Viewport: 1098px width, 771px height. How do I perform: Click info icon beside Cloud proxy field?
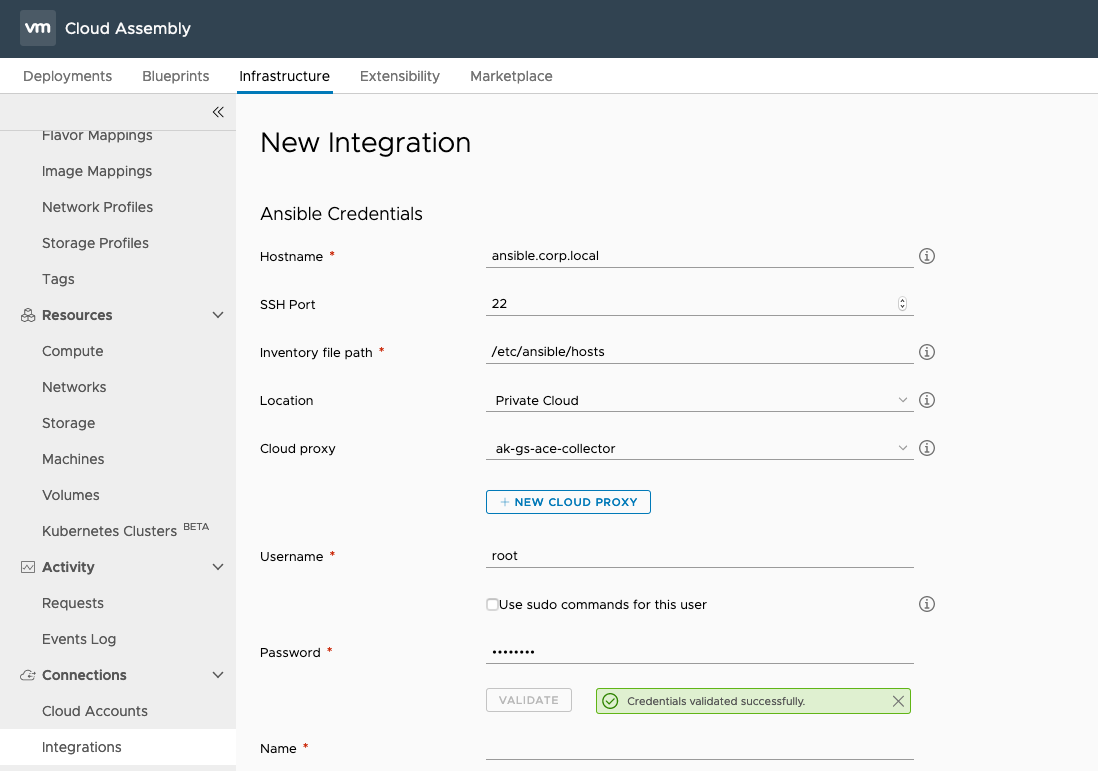(x=927, y=448)
